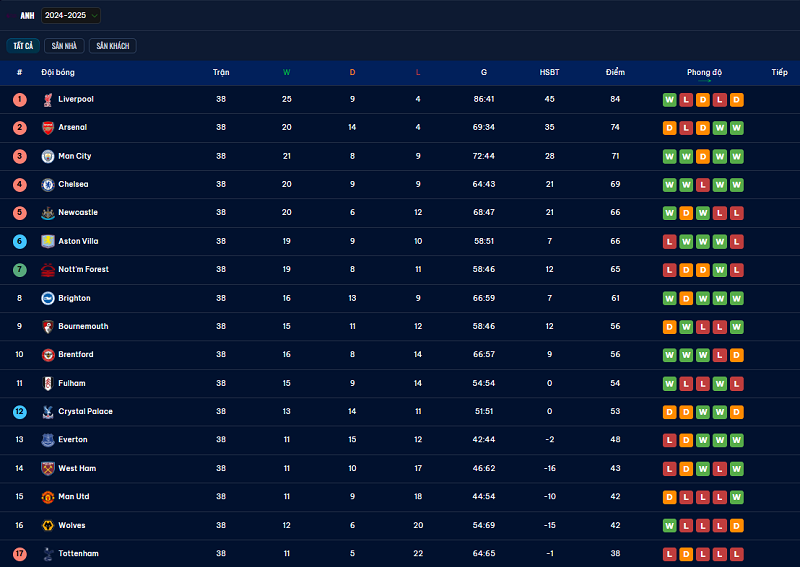Click the Bournemouth club crest

pos(48,327)
